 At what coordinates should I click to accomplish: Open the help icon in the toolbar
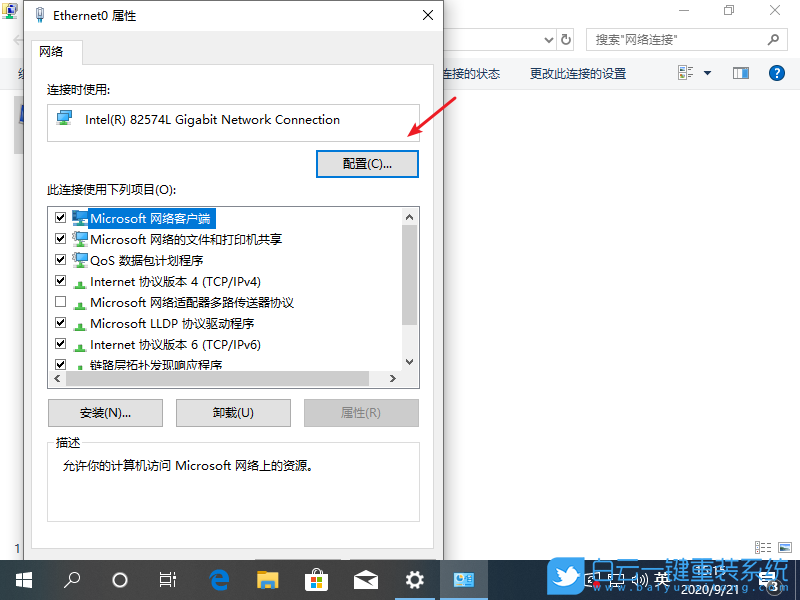click(778, 72)
